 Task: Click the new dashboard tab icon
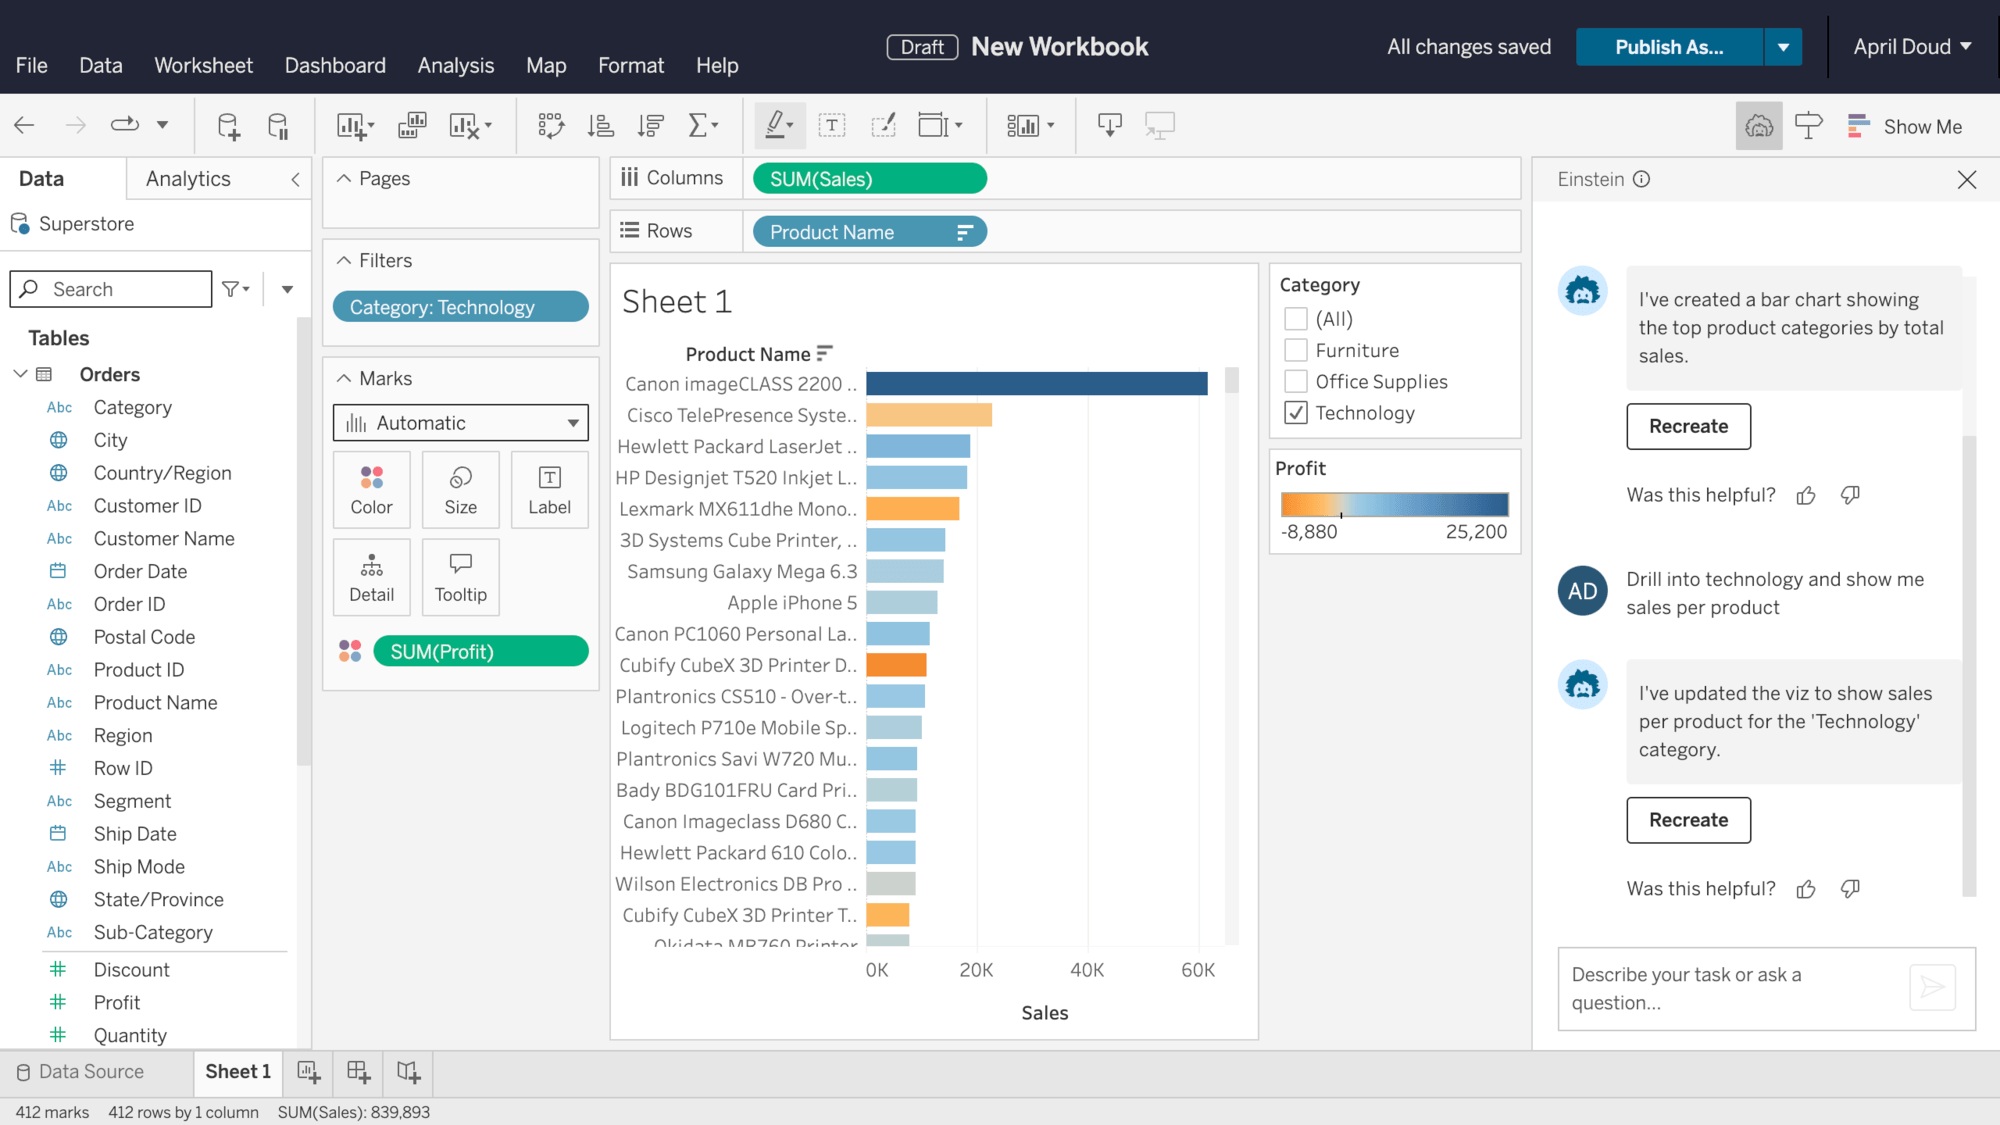coord(358,1072)
